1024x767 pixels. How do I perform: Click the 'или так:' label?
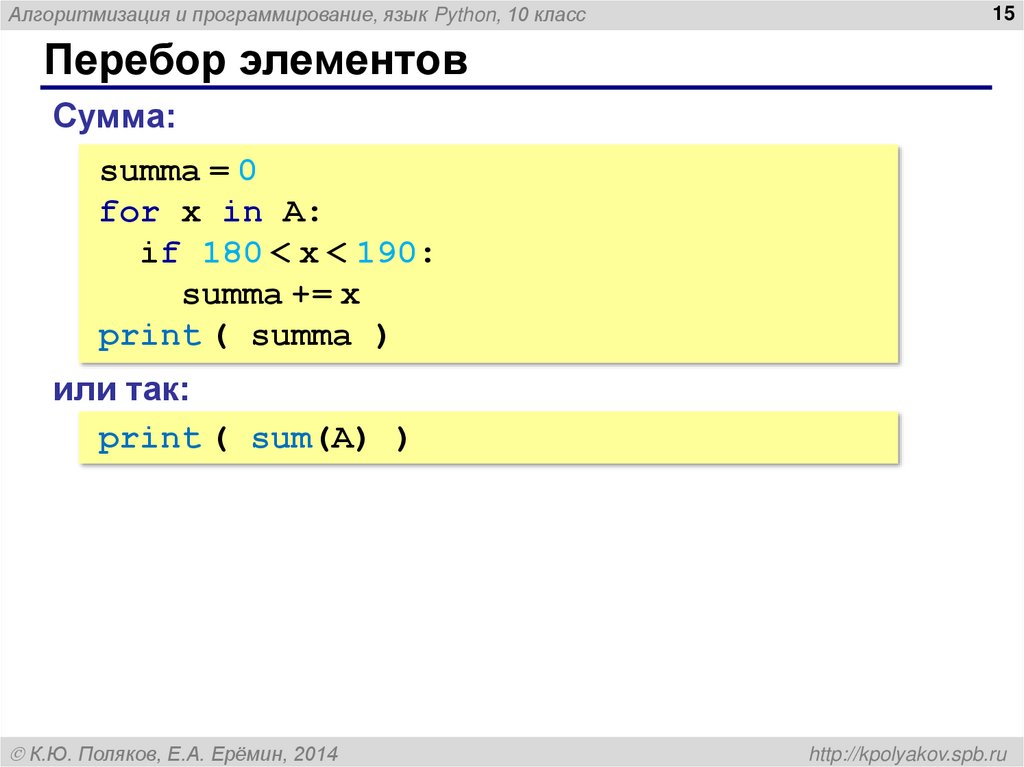click(121, 389)
